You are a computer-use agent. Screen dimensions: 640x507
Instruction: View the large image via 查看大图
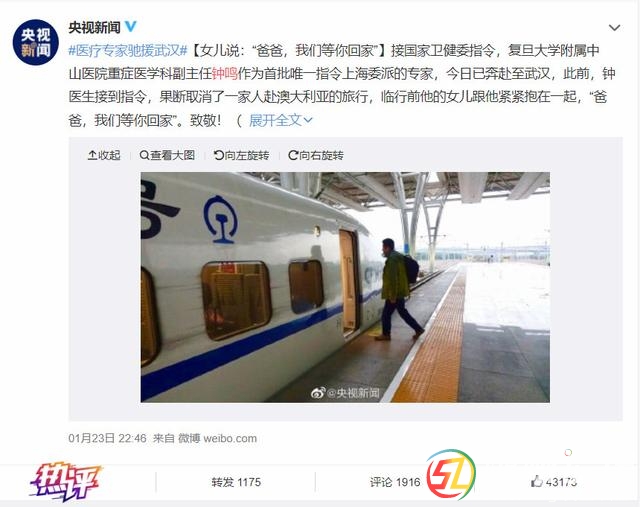[167, 155]
